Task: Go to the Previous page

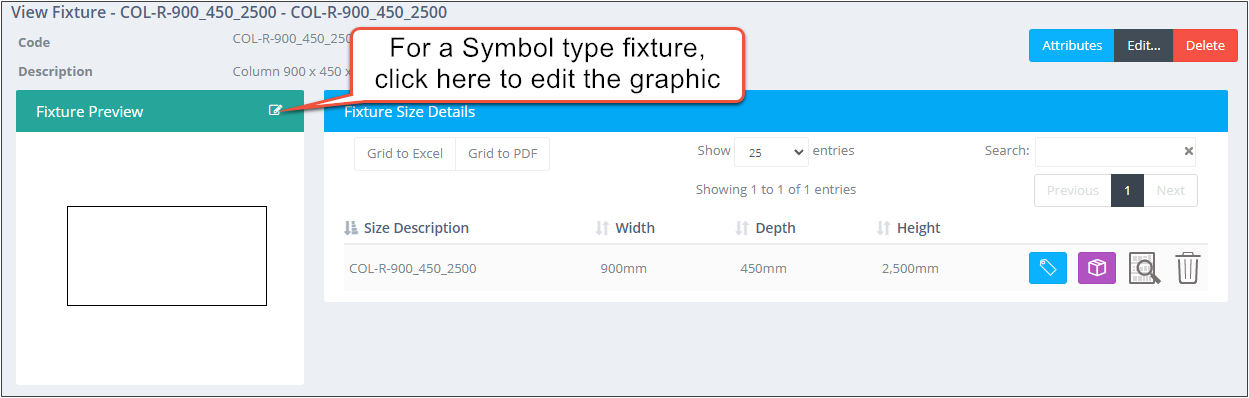Action: point(1073,190)
